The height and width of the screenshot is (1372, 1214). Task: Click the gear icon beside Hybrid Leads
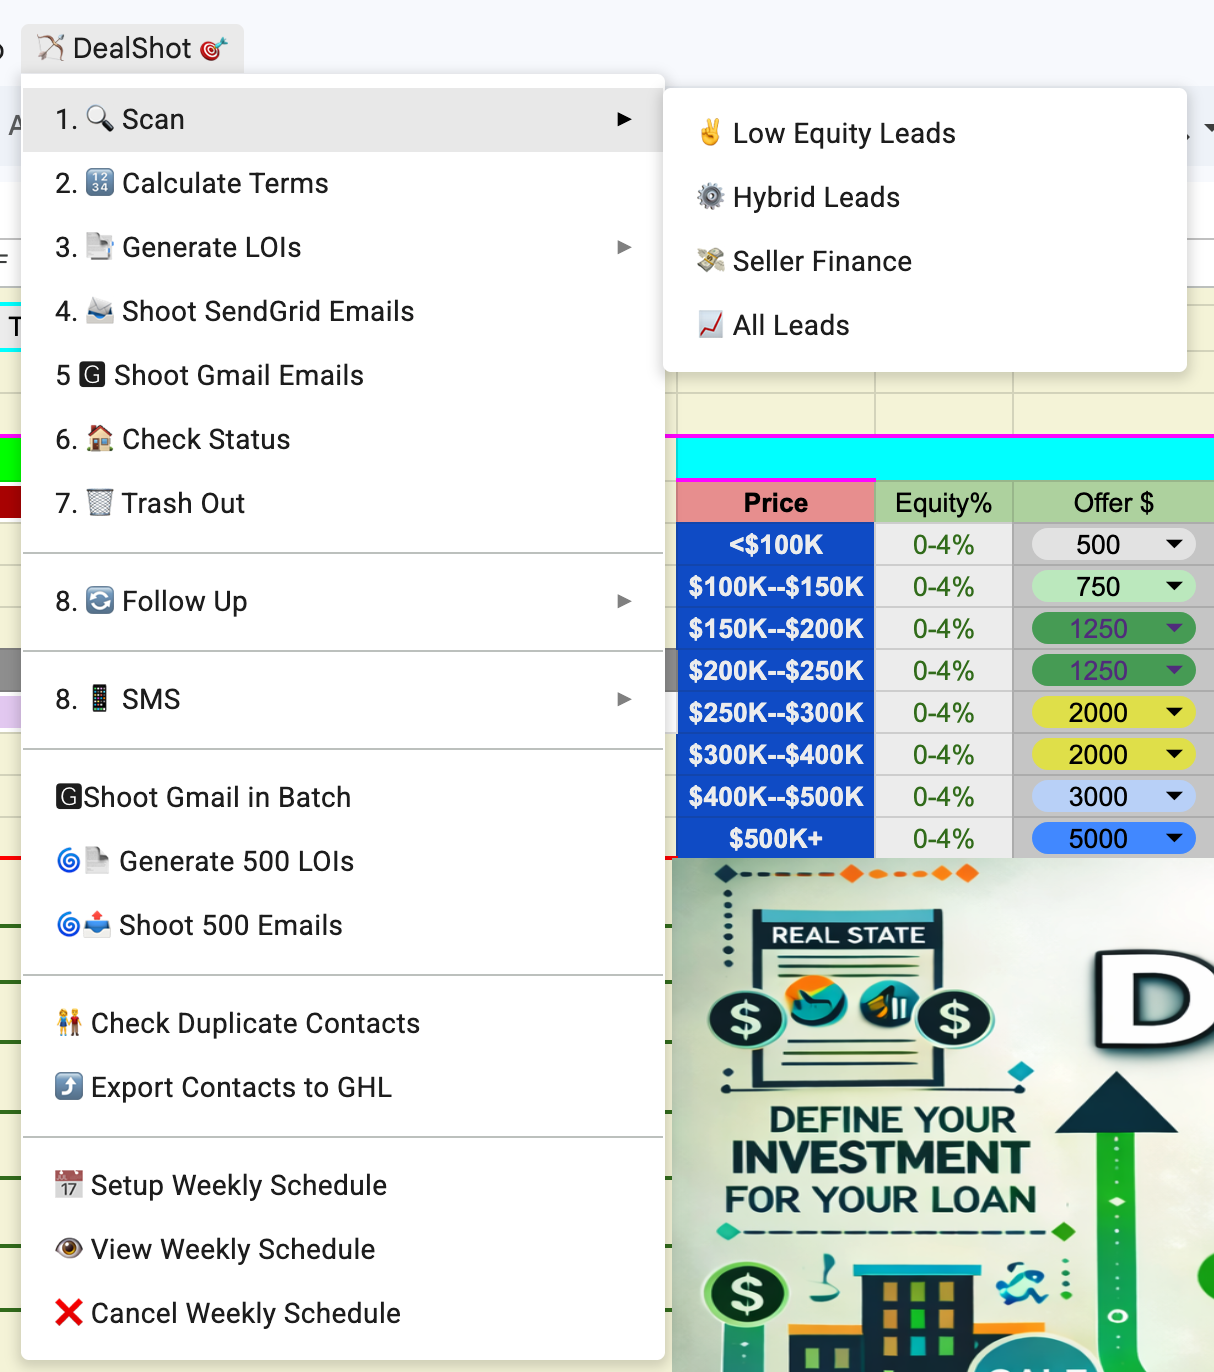pyautogui.click(x=710, y=197)
